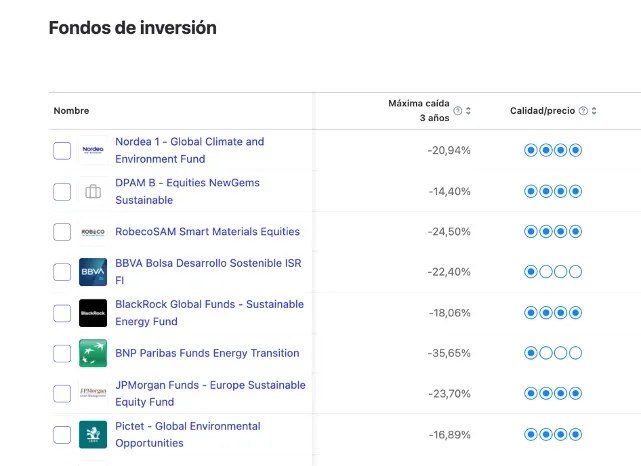641x466 pixels.
Task: Sort by Máxima caída 3 años arrows
Action: 468,111
